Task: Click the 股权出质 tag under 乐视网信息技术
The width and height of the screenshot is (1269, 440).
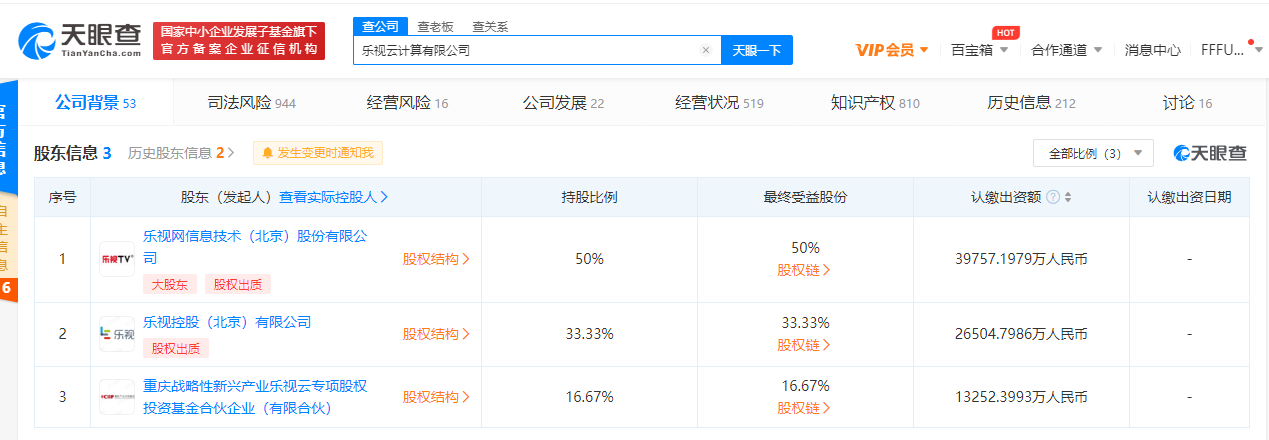Action: click(x=239, y=285)
